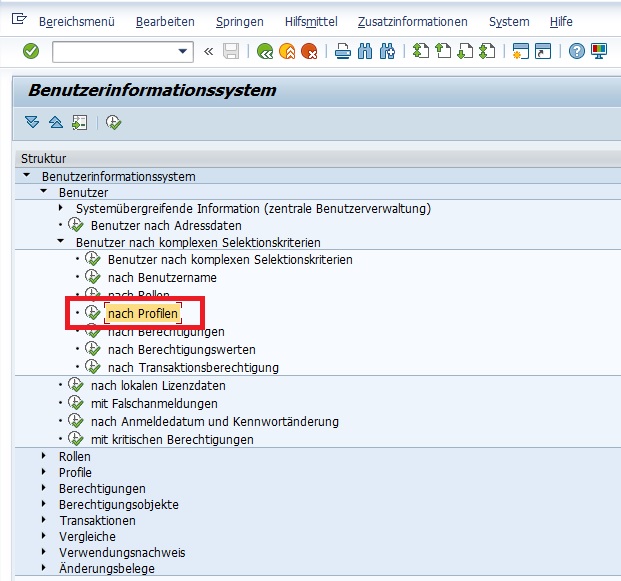Execute icon beside nach Profilen
Image resolution: width=621 pixels, height=581 pixels.
[x=93, y=312]
